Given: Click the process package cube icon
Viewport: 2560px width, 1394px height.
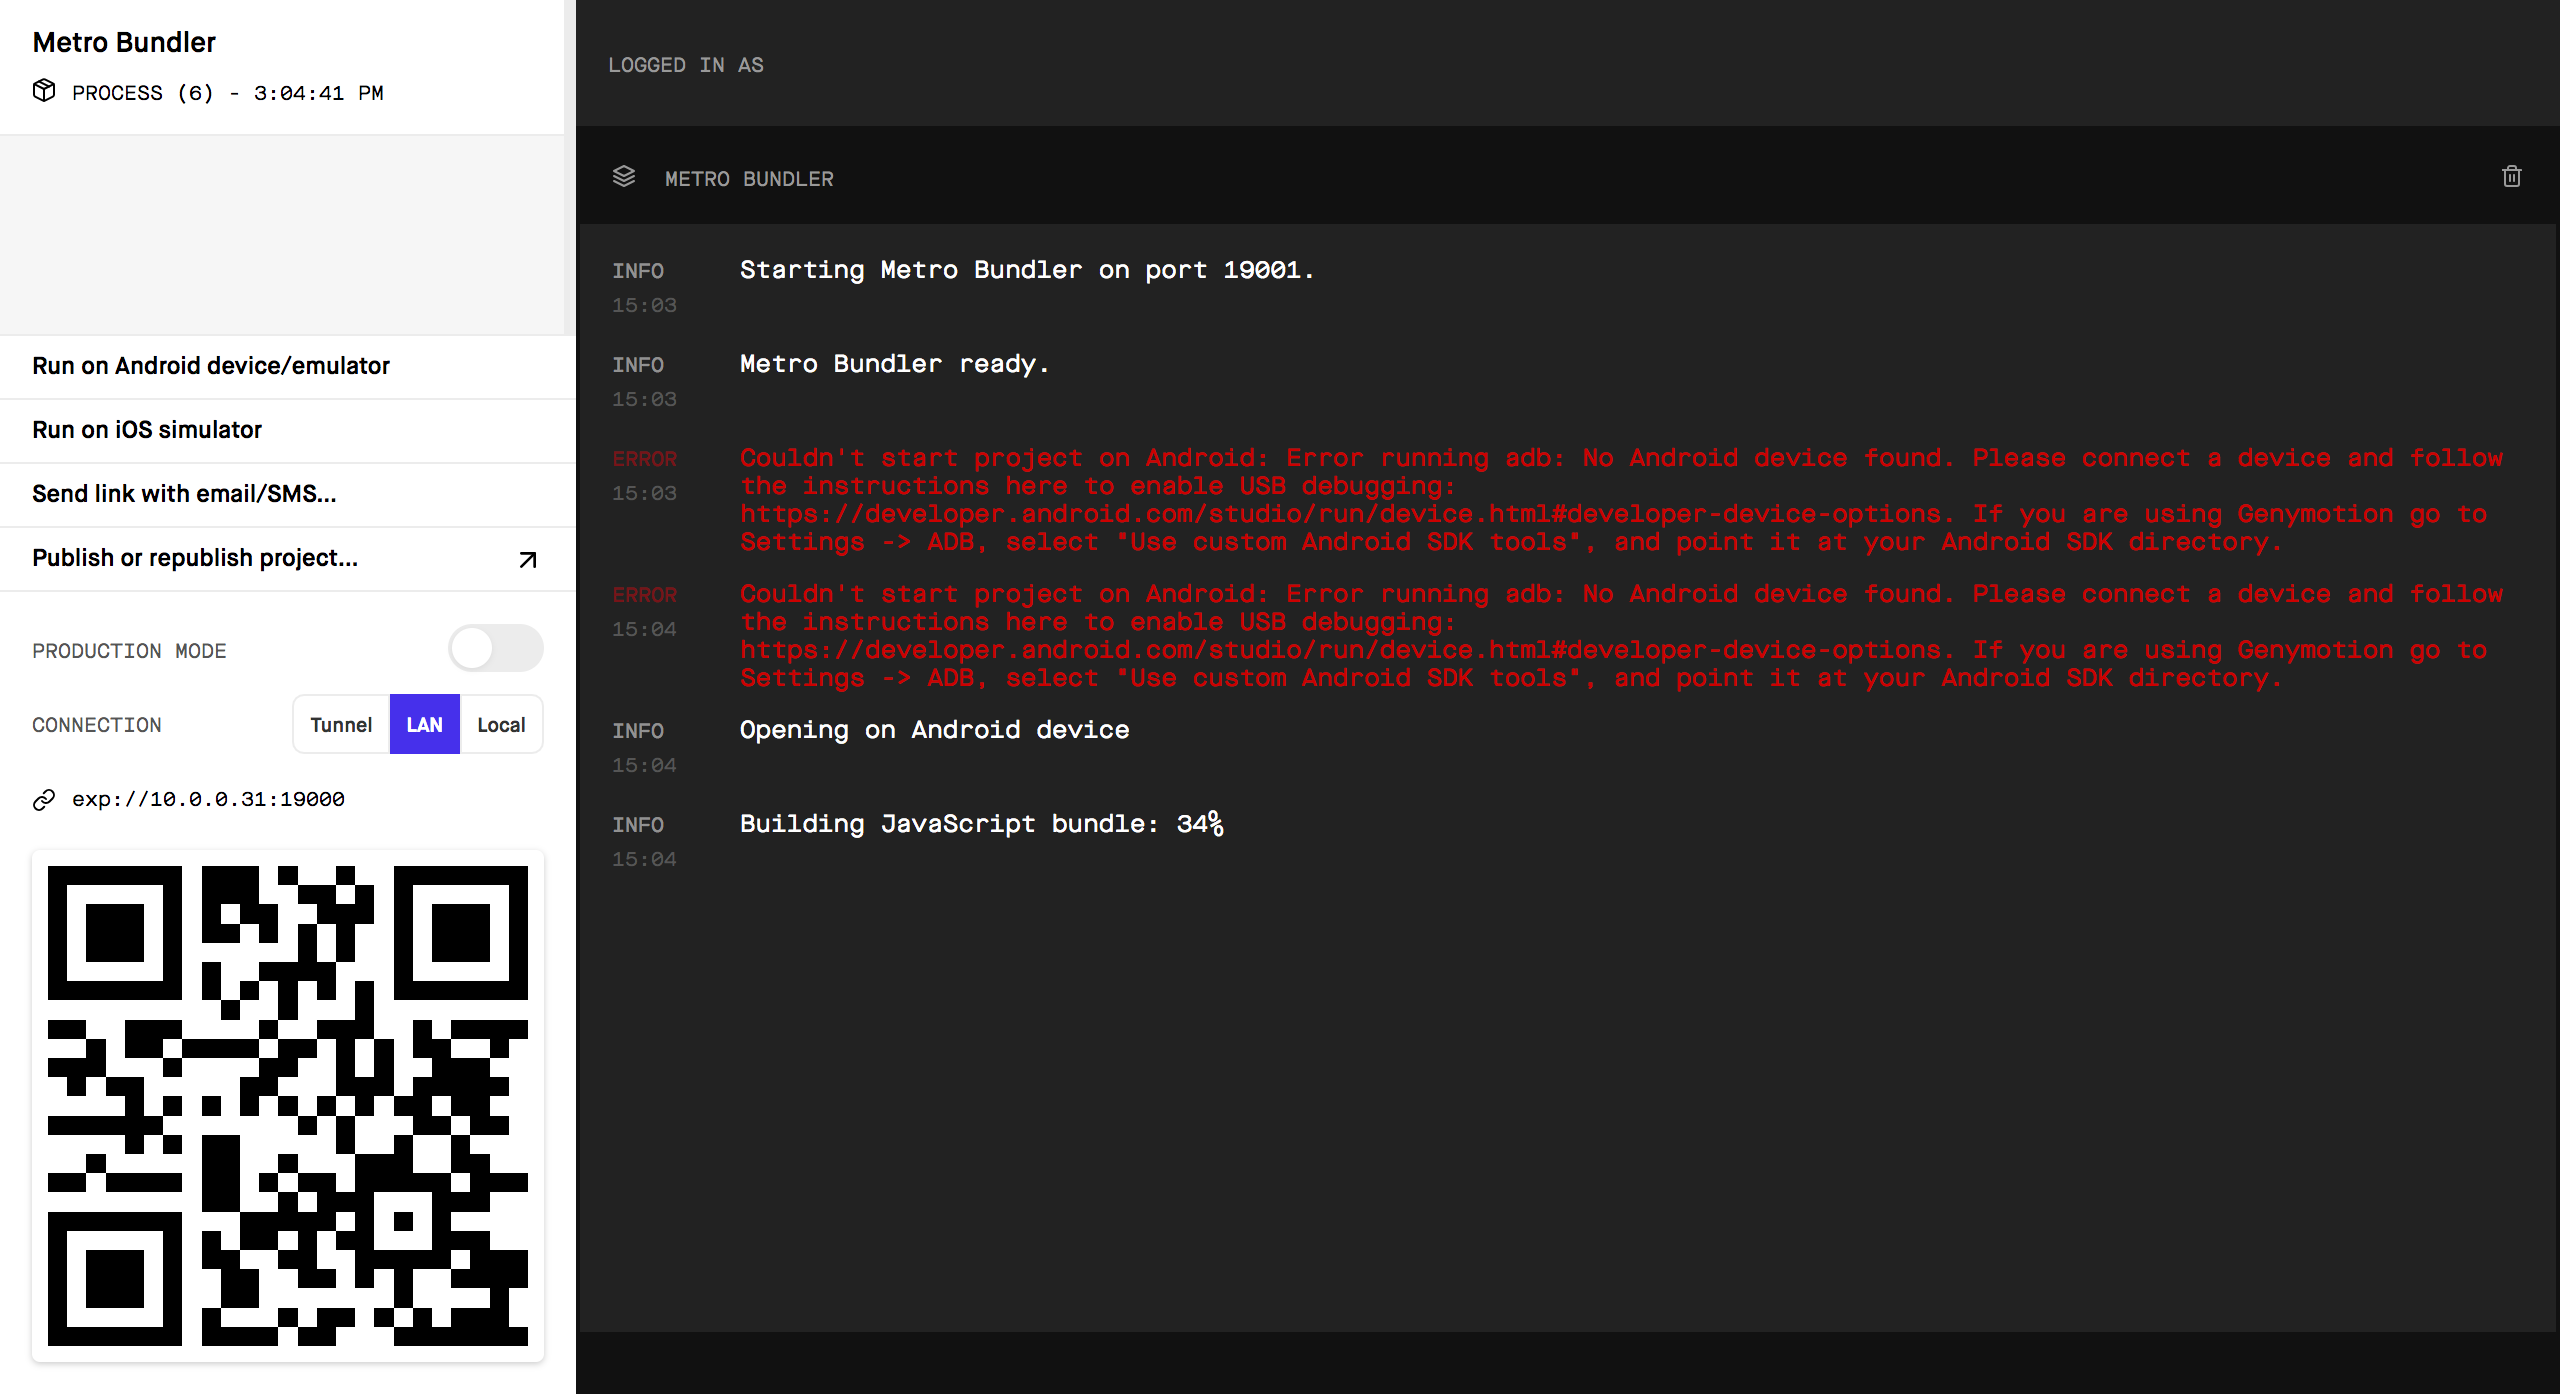Looking at the screenshot, I should [x=44, y=91].
